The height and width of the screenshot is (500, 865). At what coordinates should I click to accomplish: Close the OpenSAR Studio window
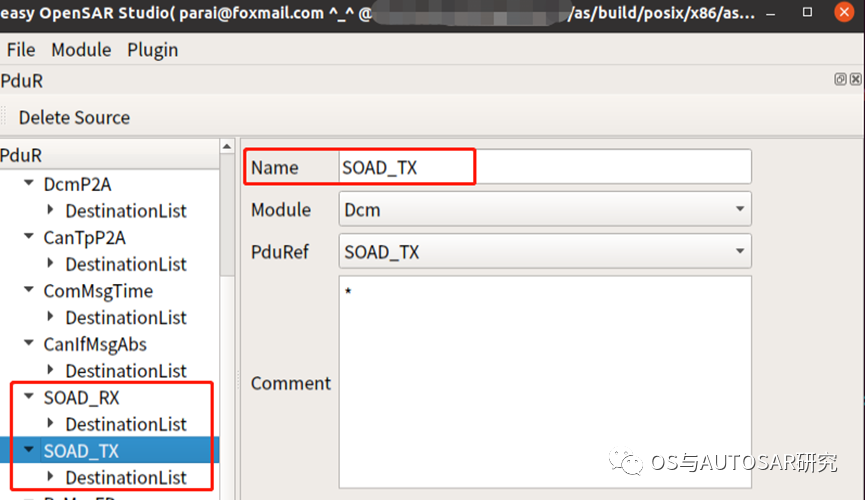tap(844, 12)
